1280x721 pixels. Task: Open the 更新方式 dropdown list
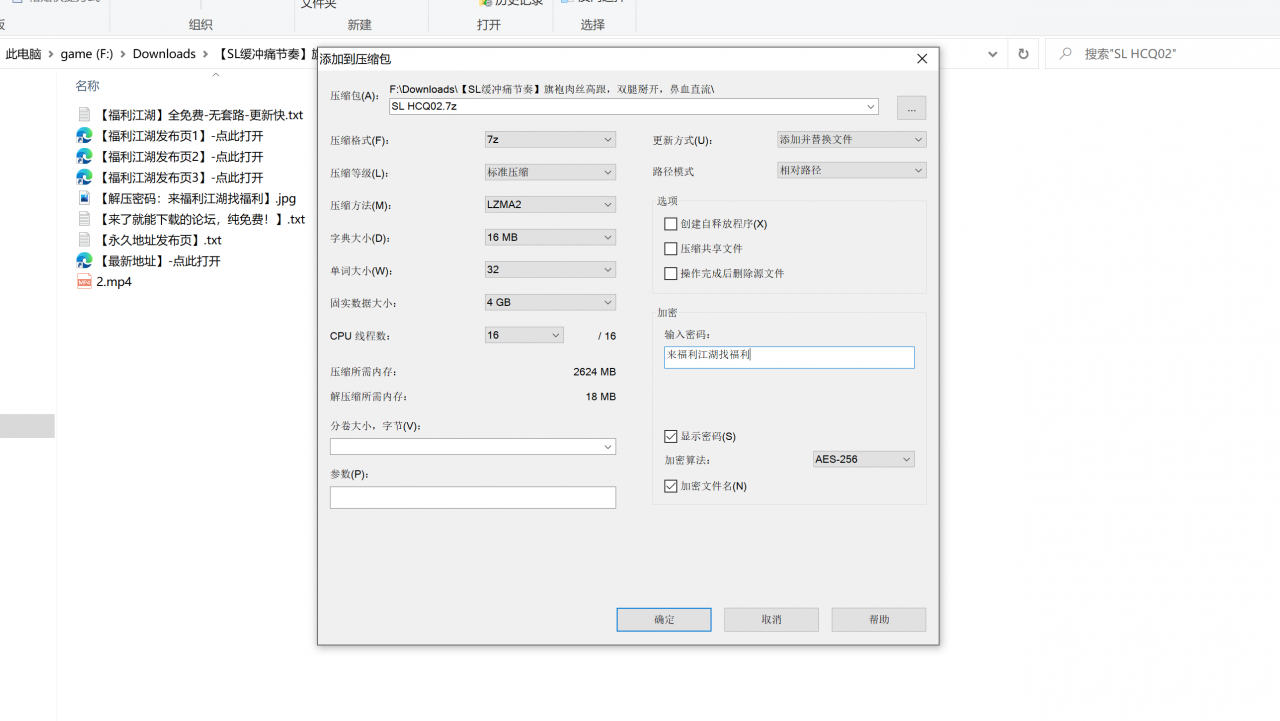851,140
